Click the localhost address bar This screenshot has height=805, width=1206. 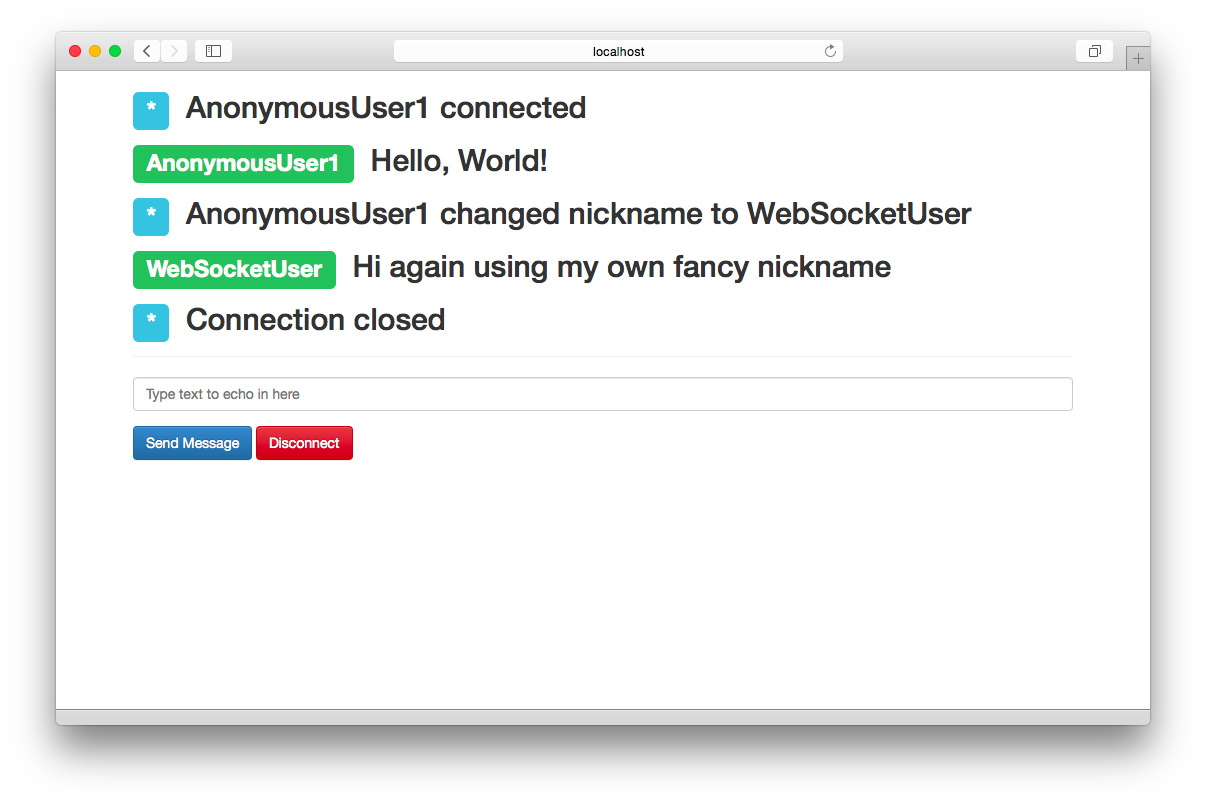click(618, 51)
